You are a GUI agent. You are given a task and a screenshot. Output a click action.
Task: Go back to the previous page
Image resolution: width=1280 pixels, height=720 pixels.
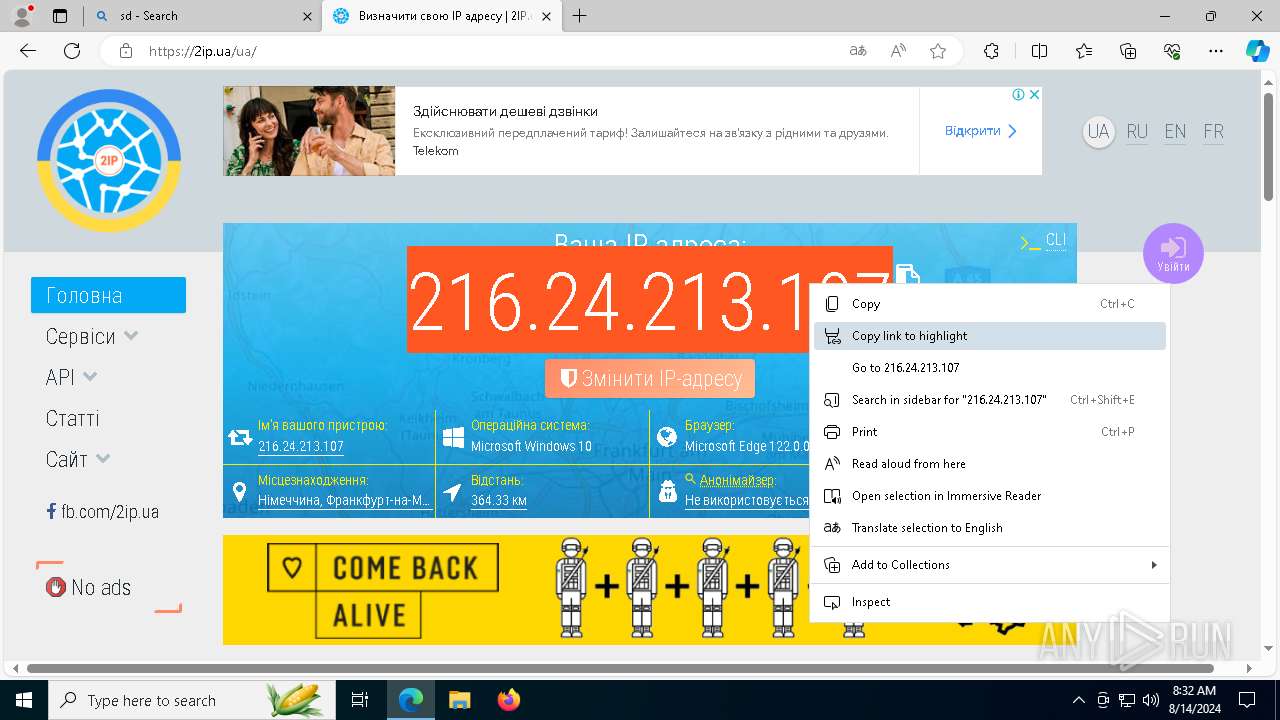click(x=28, y=51)
